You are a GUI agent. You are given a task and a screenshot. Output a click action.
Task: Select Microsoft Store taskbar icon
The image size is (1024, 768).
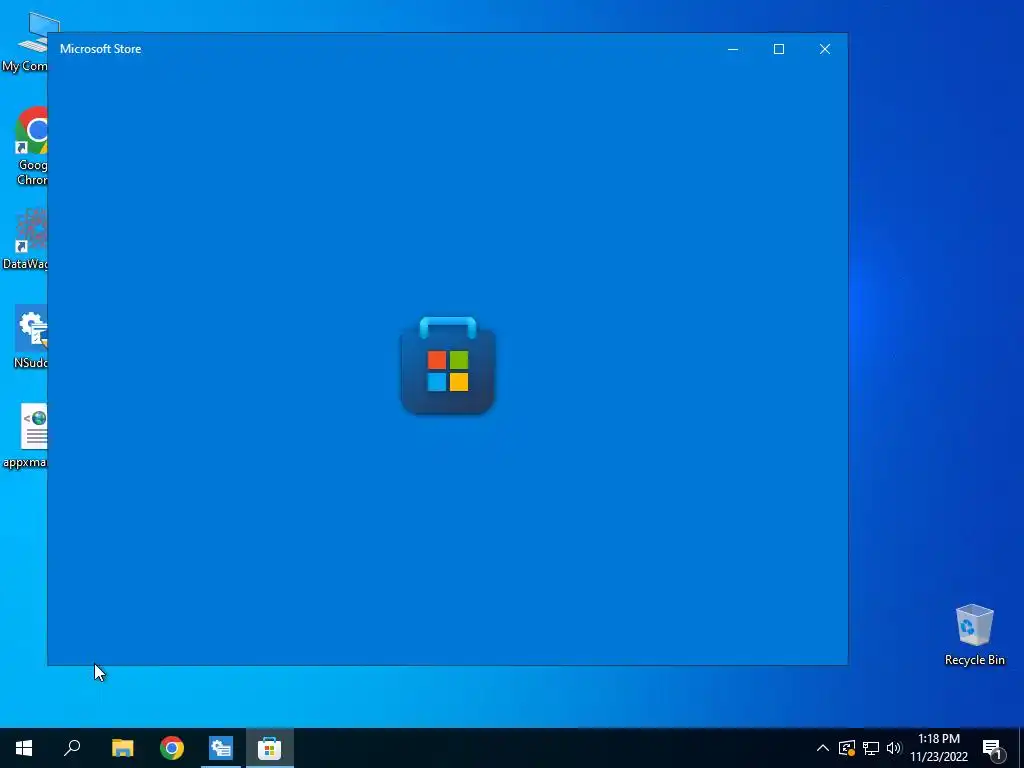coord(269,748)
